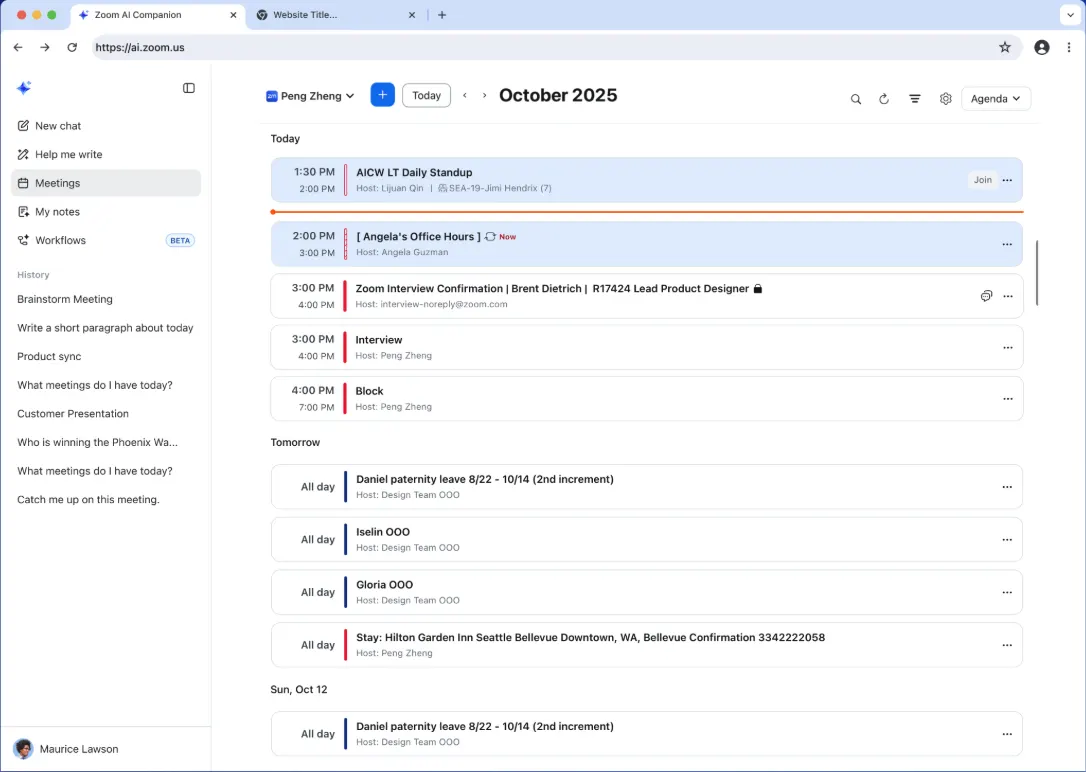Open the Agenda view dropdown
1086x772 pixels.
(996, 98)
